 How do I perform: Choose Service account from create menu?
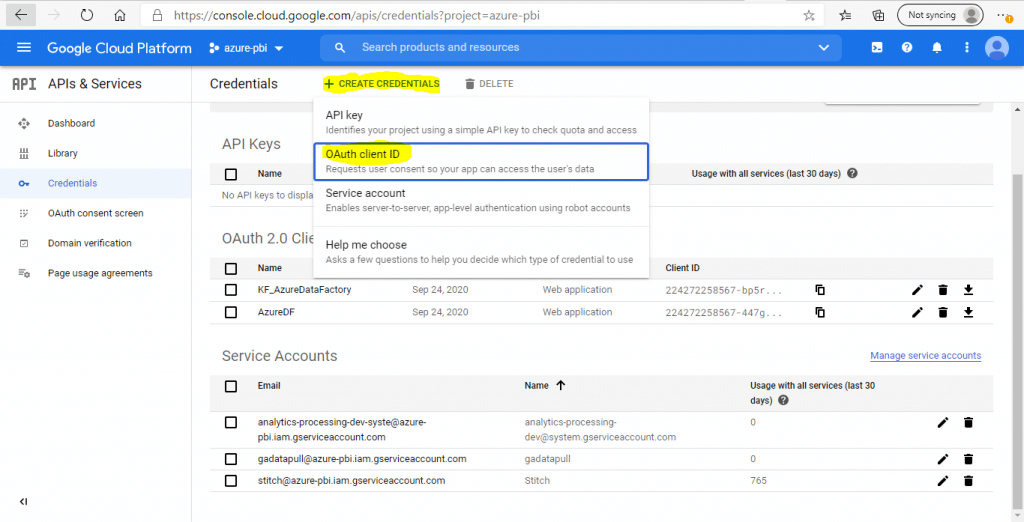click(x=481, y=201)
